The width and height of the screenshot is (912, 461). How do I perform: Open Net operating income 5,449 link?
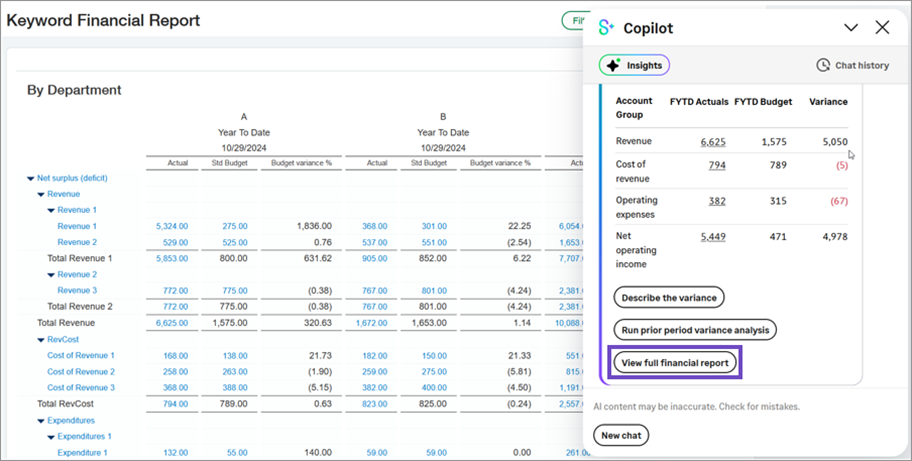713,236
